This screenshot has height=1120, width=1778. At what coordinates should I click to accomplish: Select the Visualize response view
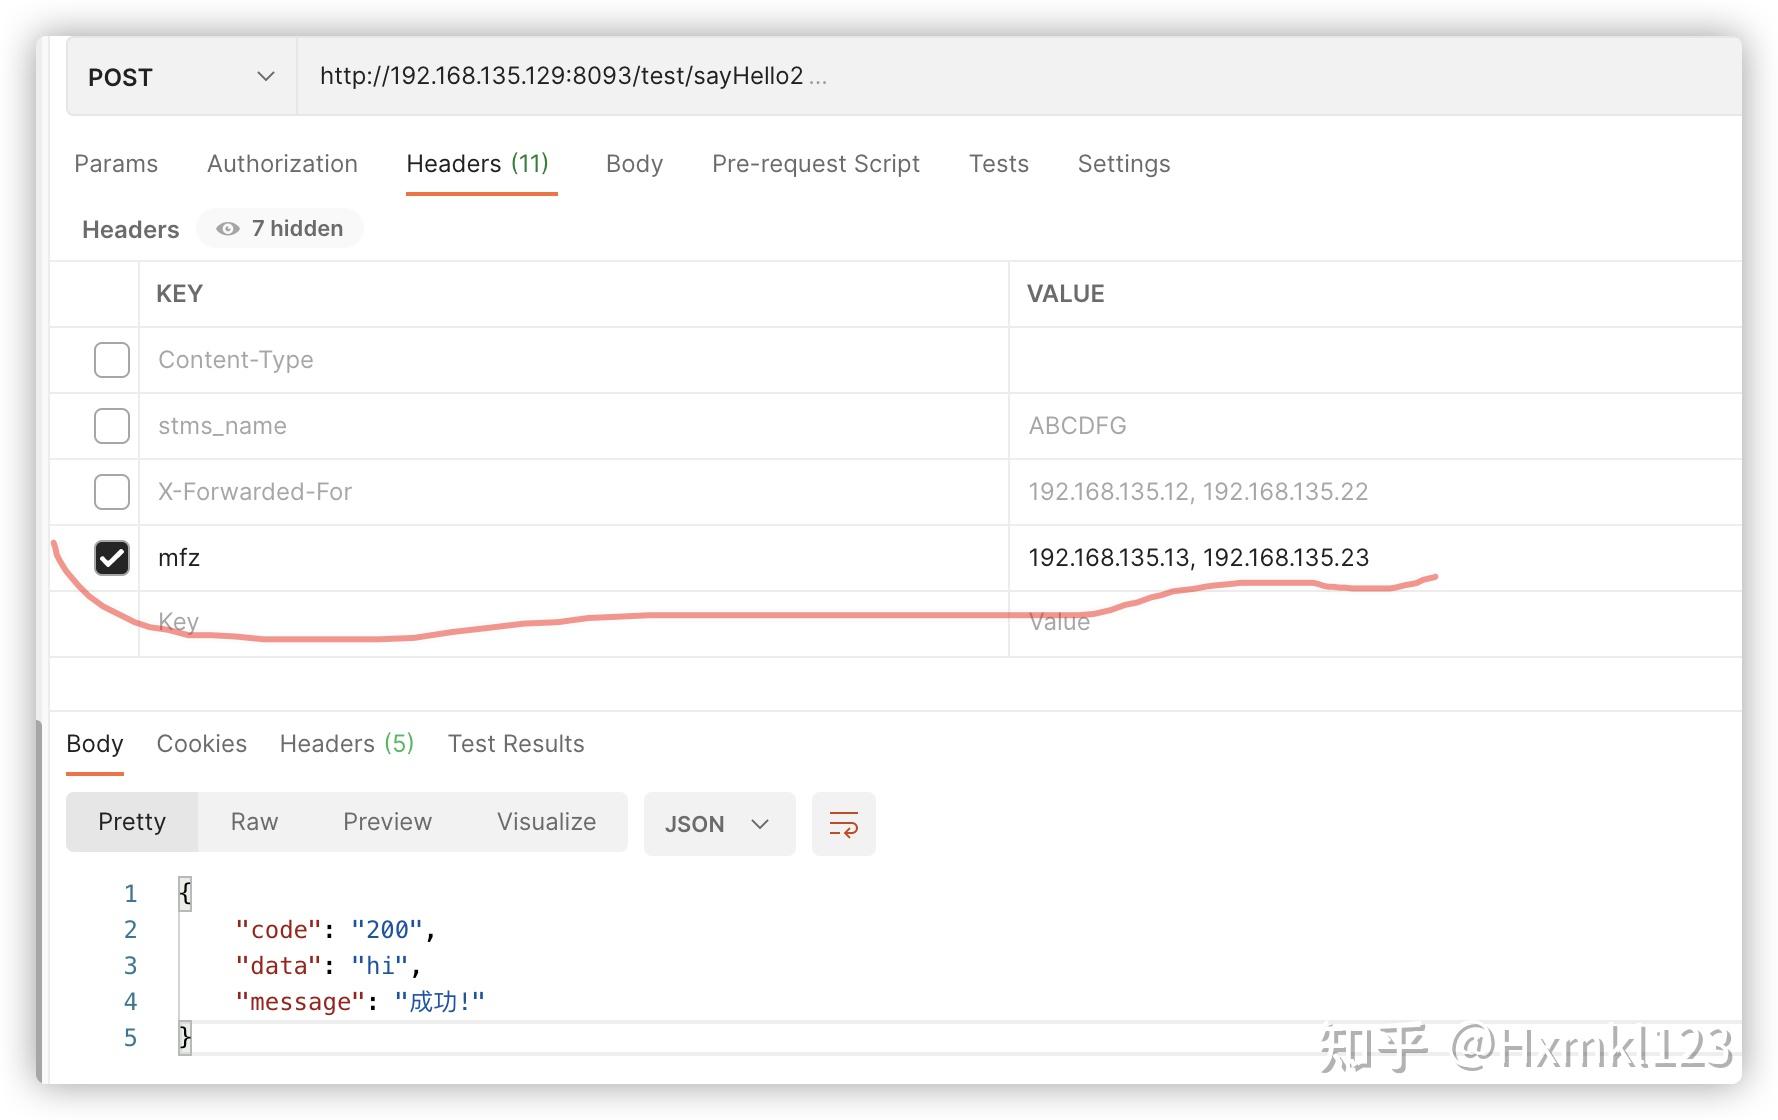tap(545, 821)
